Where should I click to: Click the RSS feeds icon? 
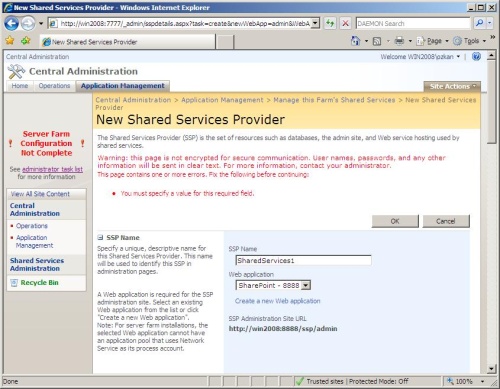click(377, 41)
